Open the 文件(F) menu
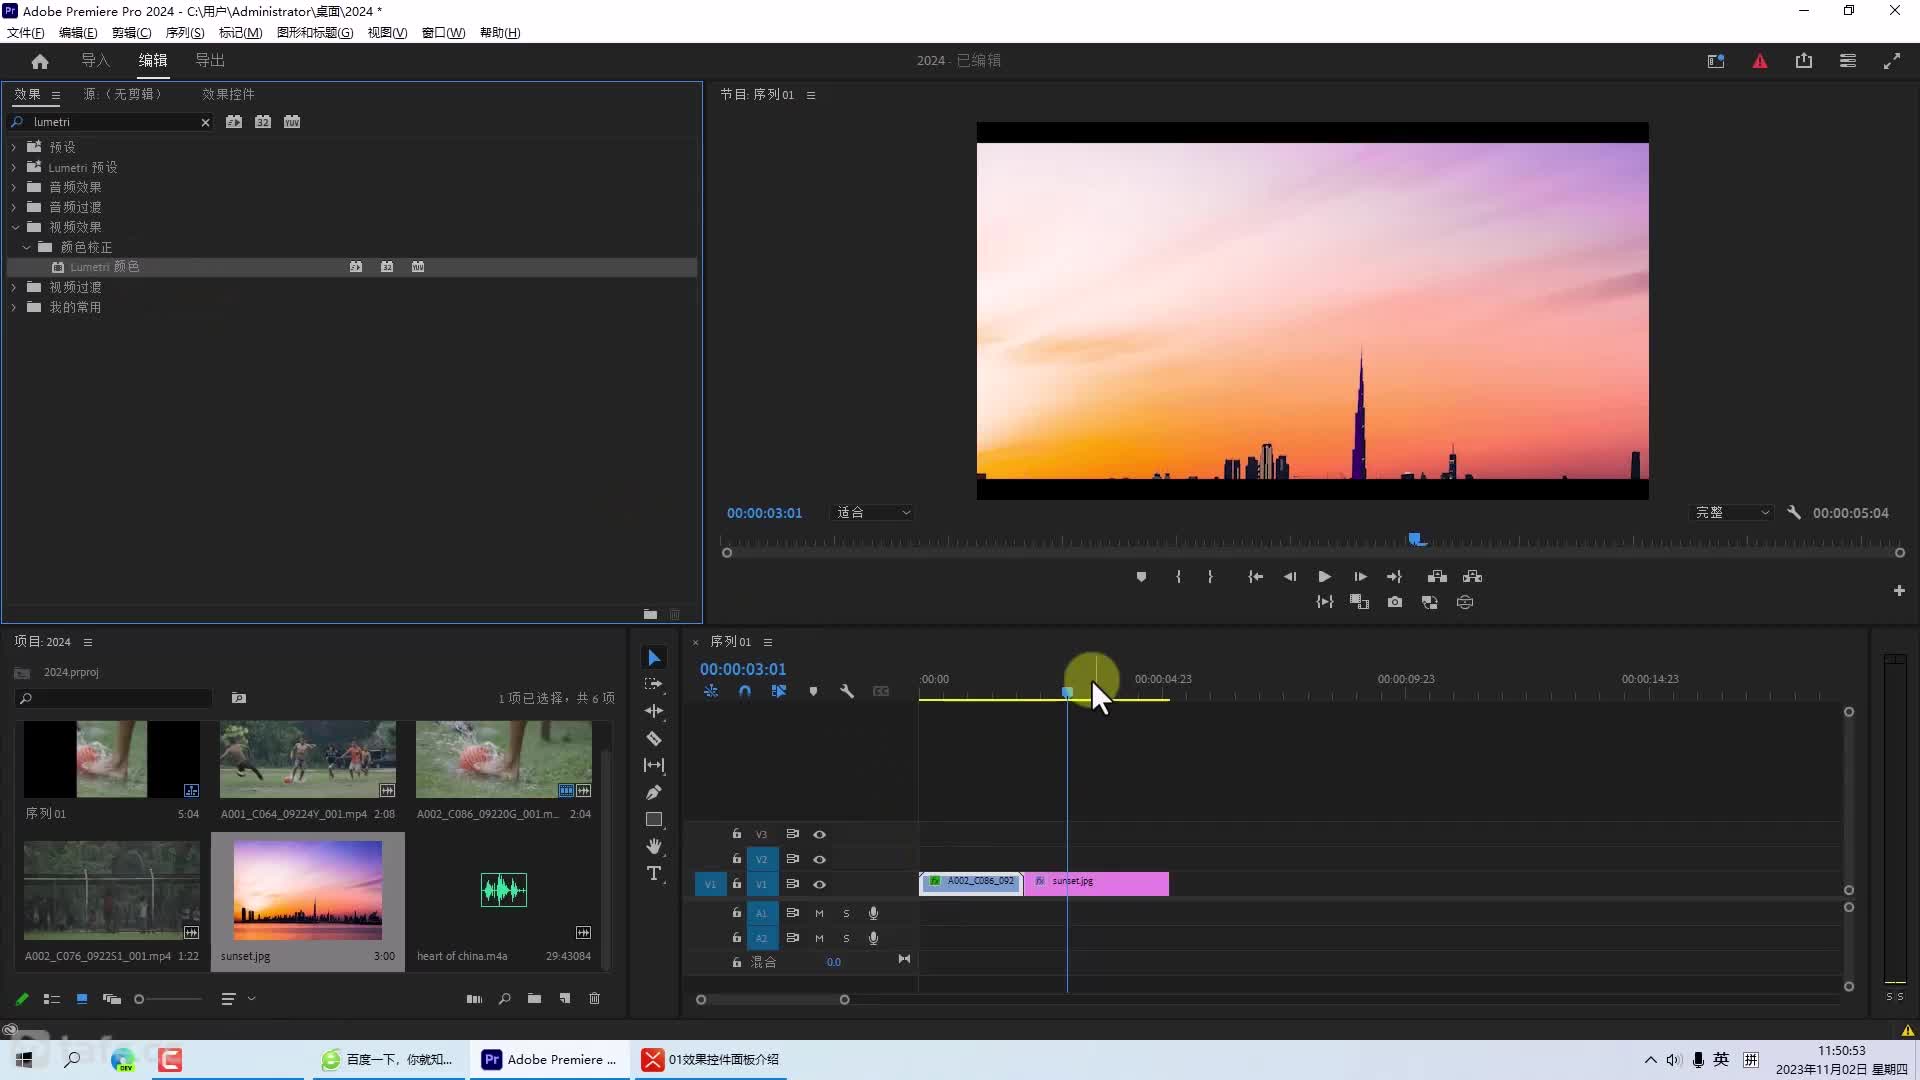The width and height of the screenshot is (1920, 1080). point(26,32)
